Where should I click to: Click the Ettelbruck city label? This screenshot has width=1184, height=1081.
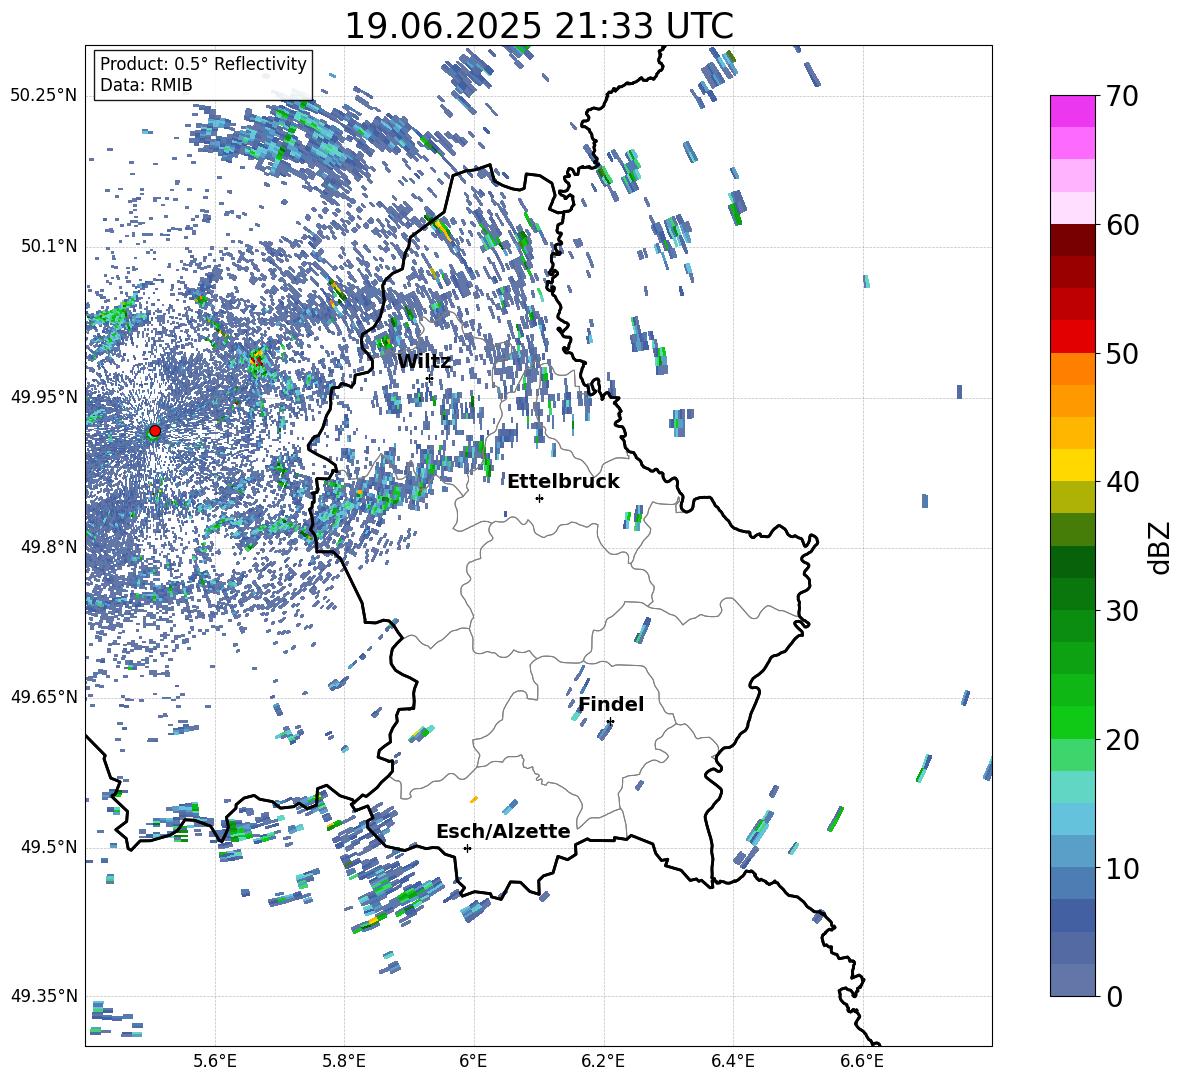(563, 481)
